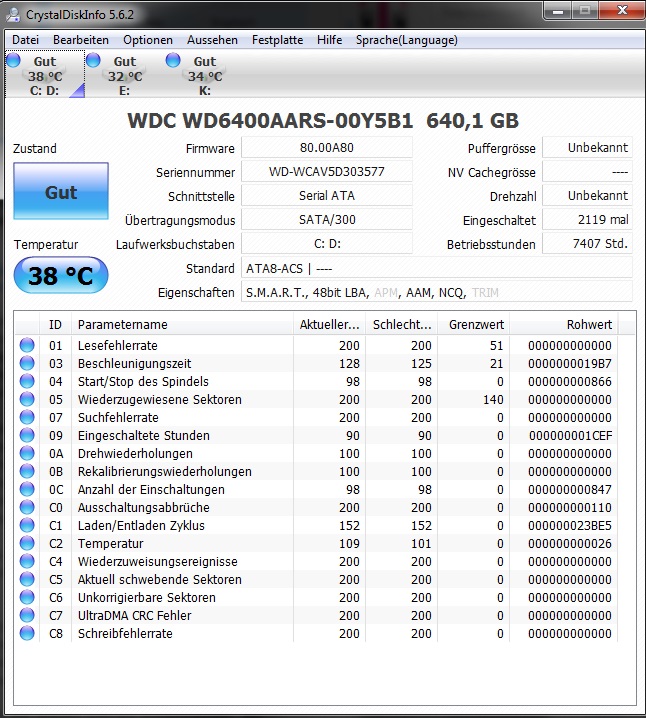
Task: Click the status orb for Aktuell schwebende Sektoren
Action: tap(27, 579)
